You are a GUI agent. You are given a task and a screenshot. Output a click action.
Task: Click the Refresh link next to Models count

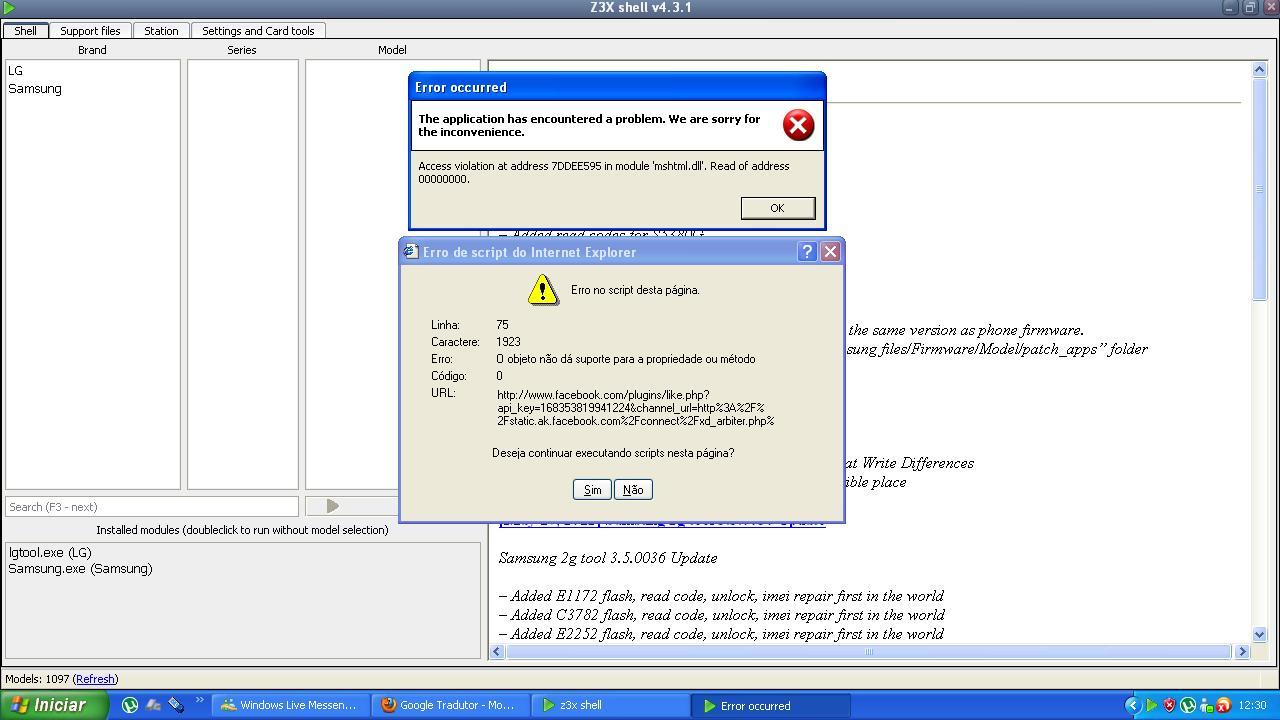pyautogui.click(x=95, y=679)
